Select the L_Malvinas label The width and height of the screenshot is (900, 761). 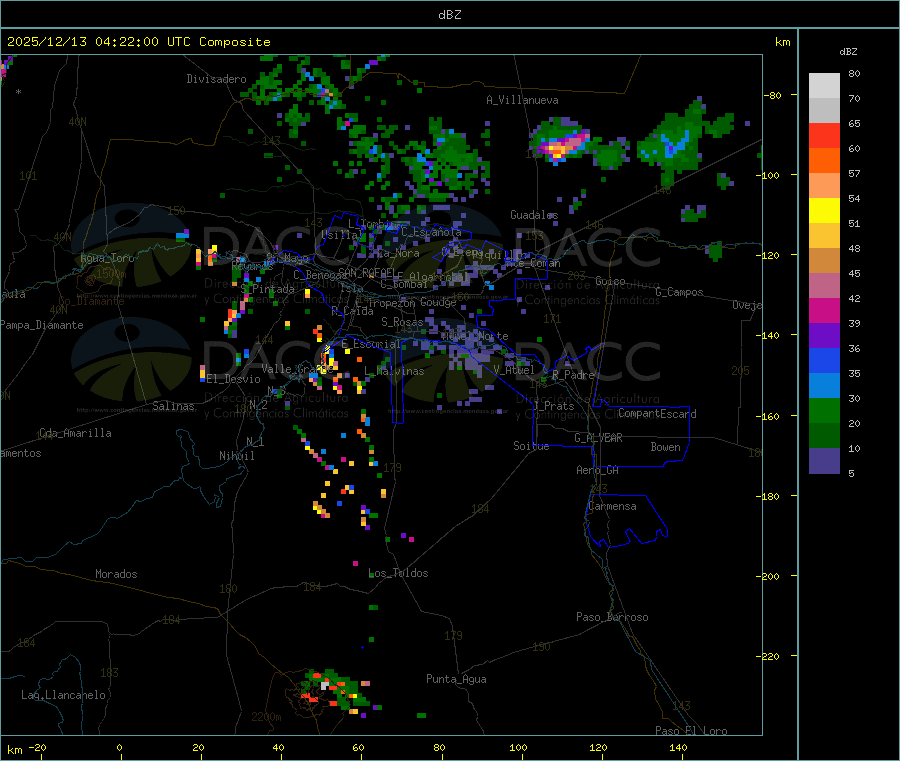click(394, 371)
